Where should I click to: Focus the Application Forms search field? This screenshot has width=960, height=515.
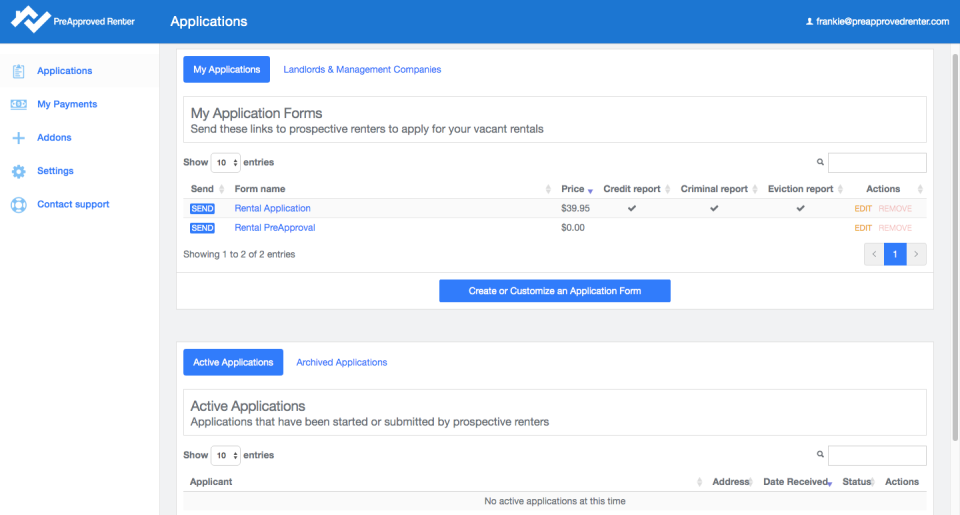click(877, 162)
